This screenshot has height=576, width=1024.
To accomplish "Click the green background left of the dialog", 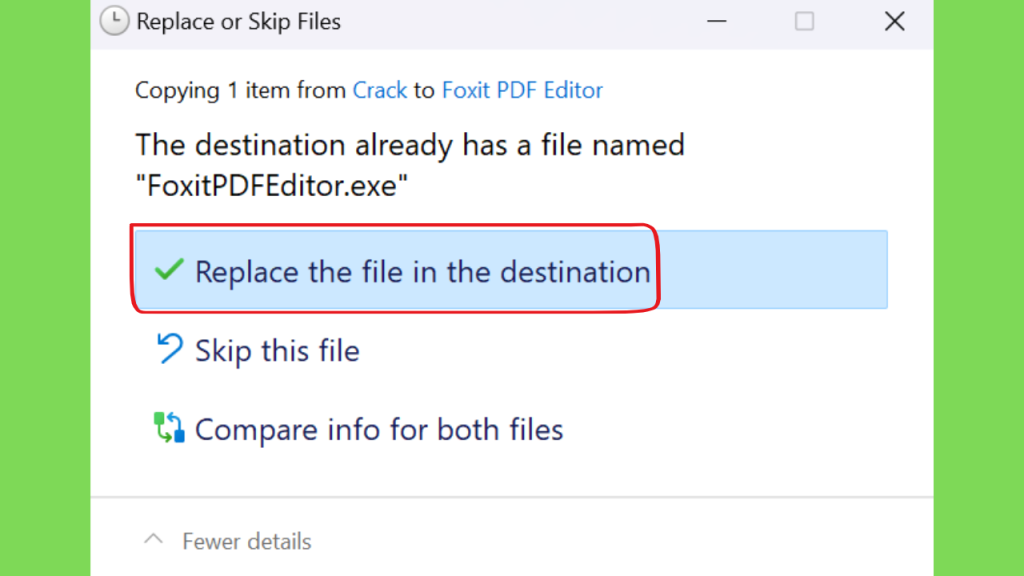I will [x=45, y=288].
